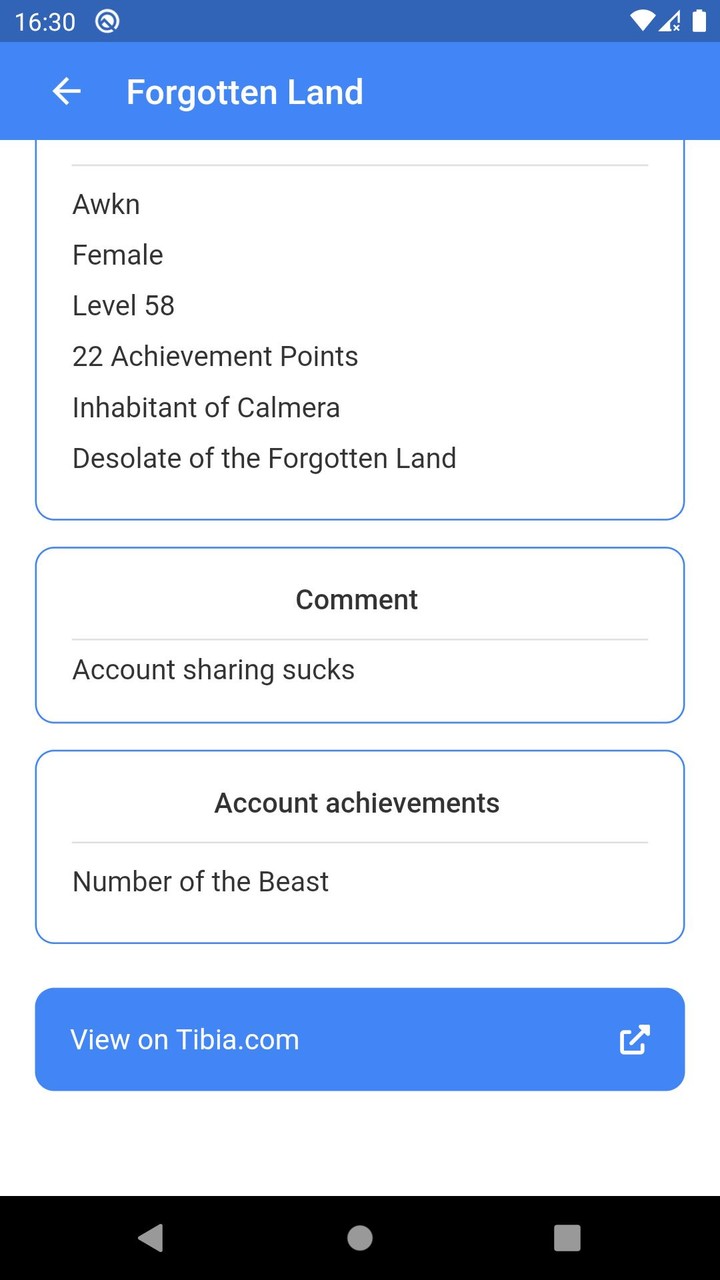Click the Forgotten Land page title

[244, 92]
